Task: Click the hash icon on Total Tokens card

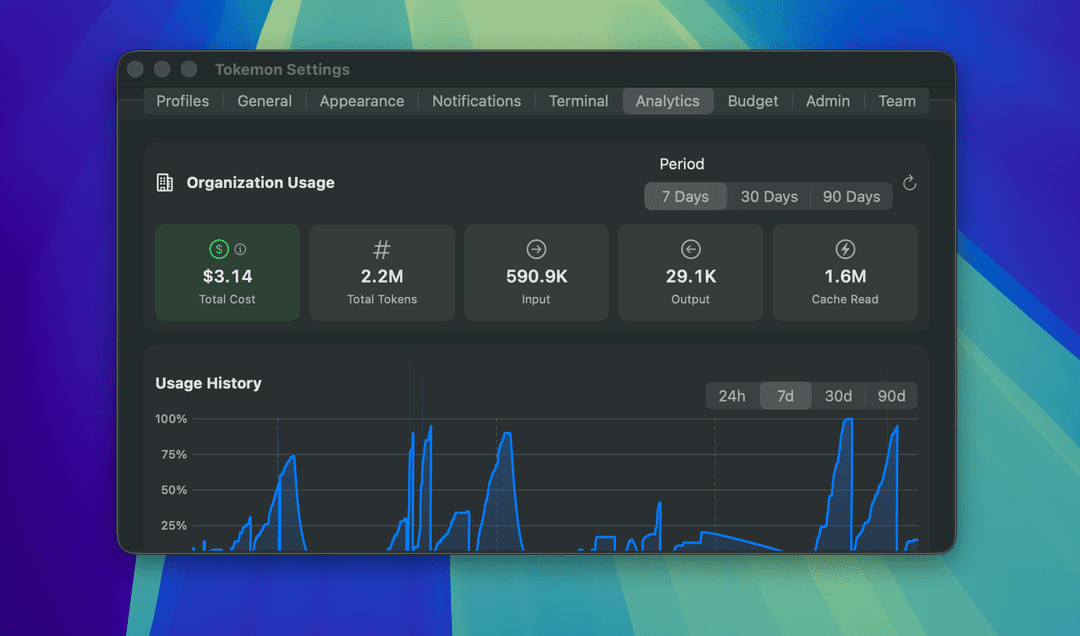Action: click(382, 249)
